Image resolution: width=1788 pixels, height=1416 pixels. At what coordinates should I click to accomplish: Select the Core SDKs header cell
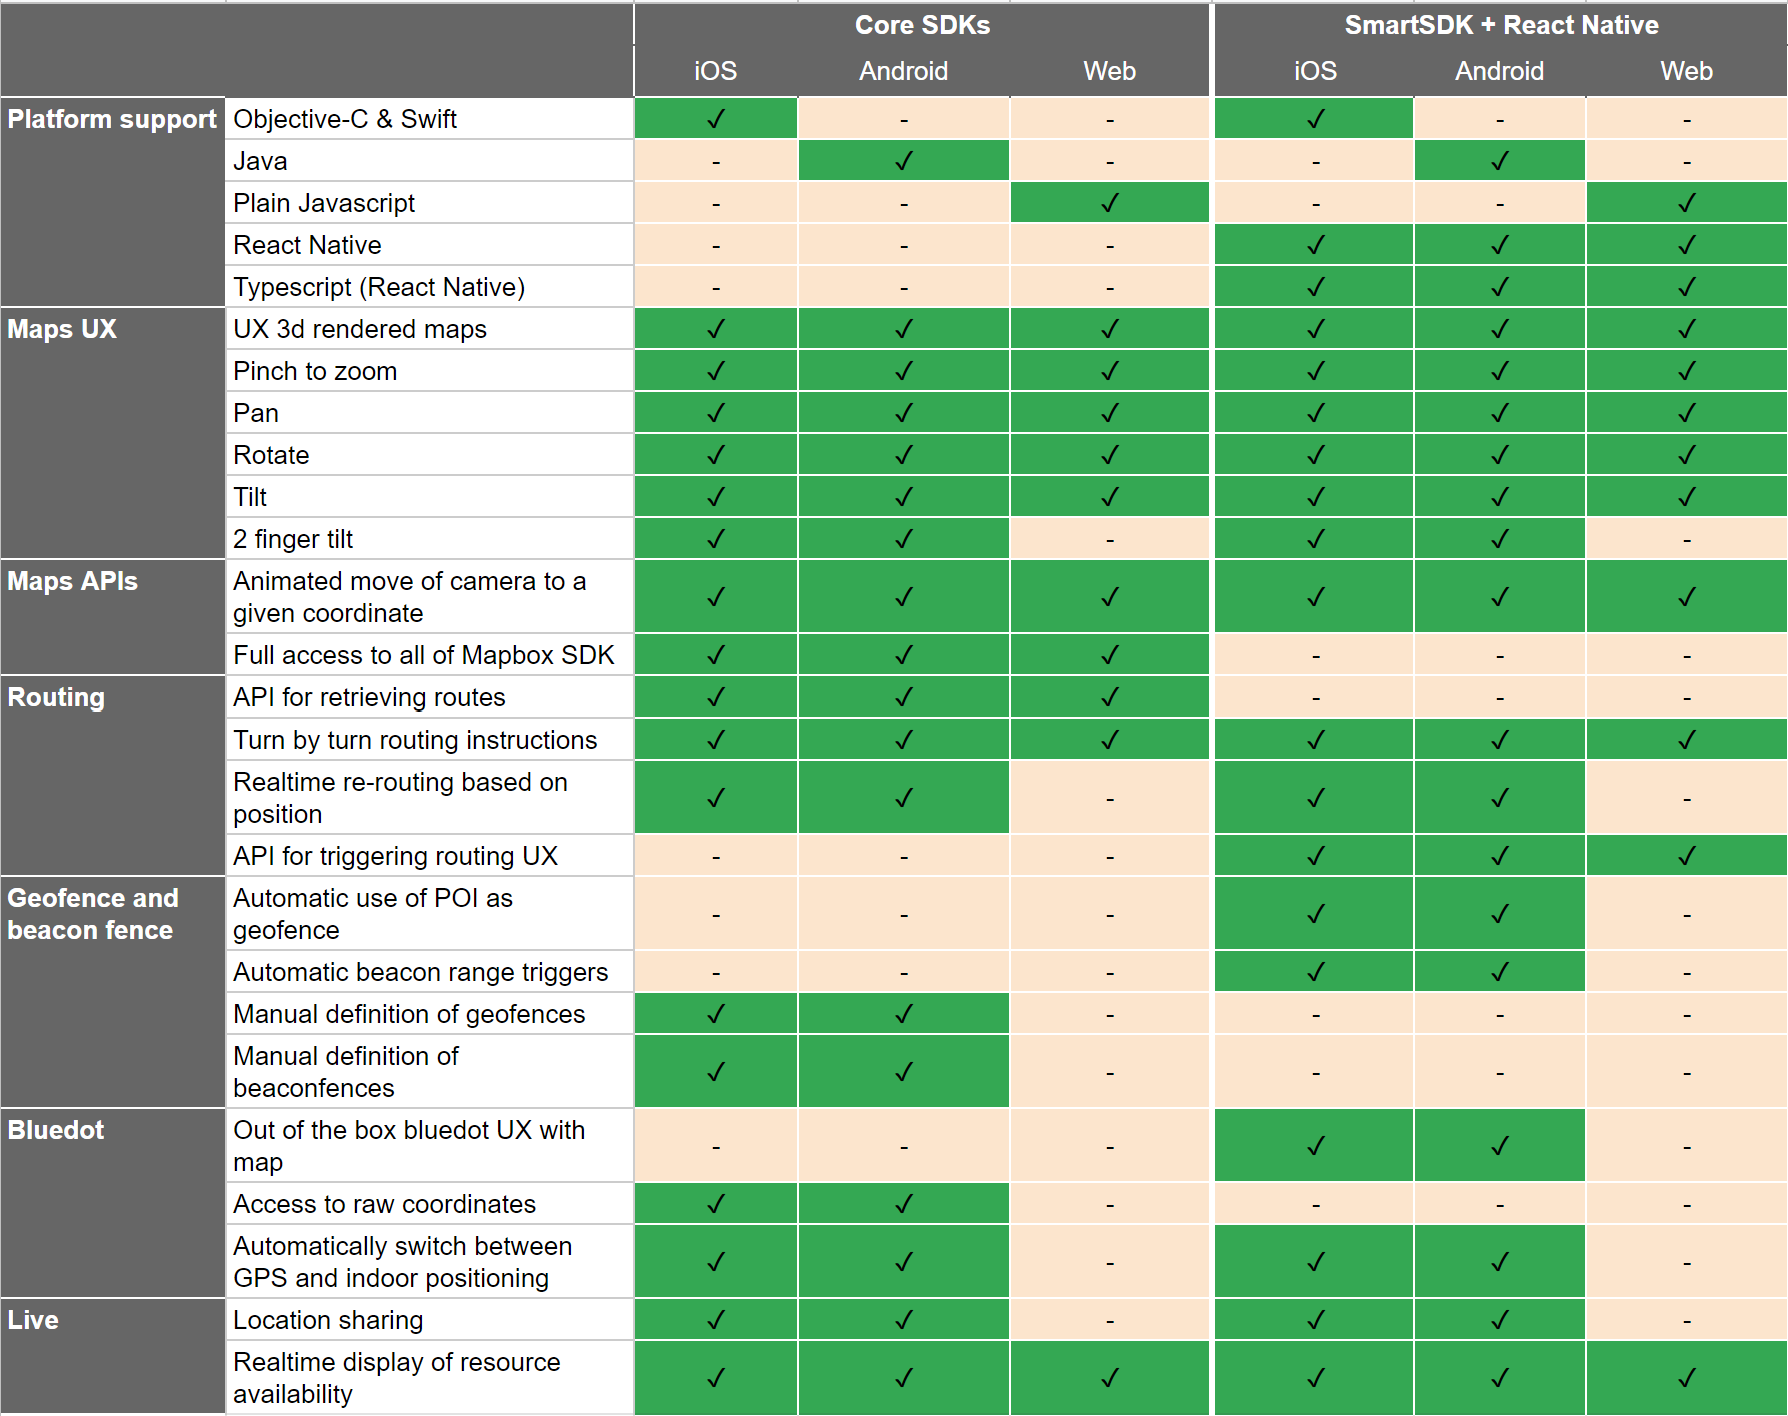point(922,25)
